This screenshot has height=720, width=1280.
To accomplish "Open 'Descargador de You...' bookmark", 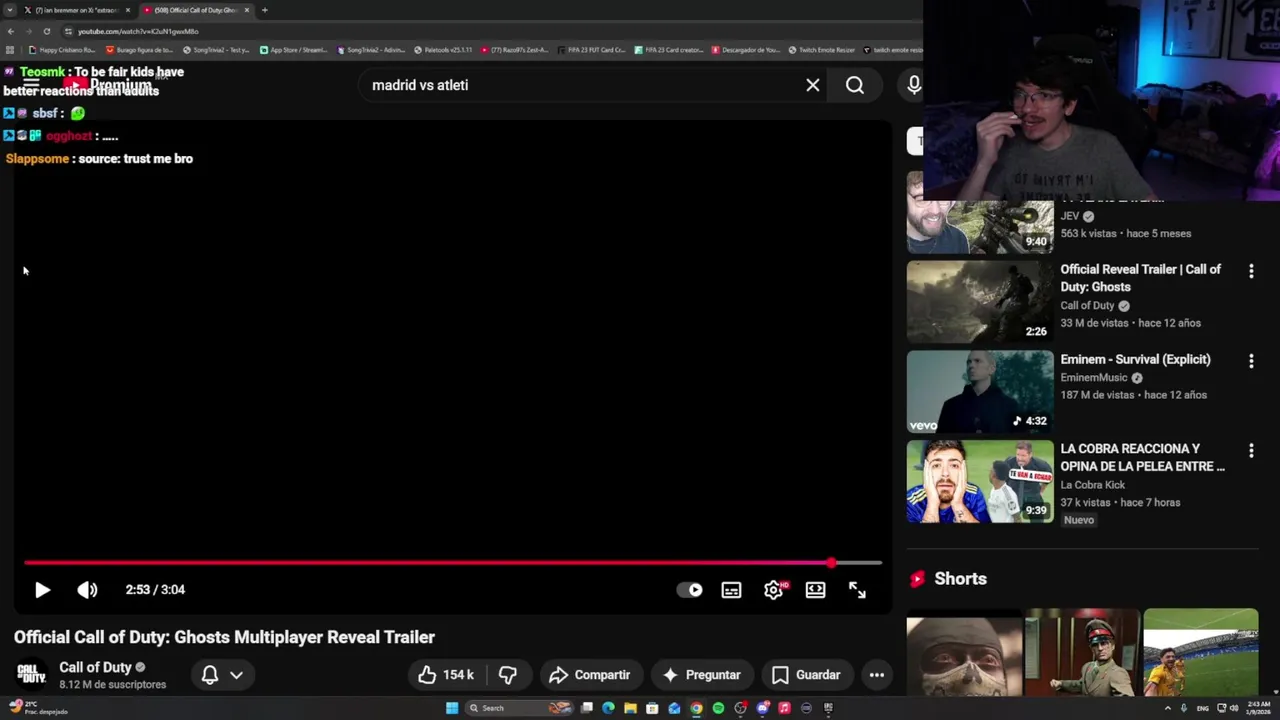I will click(745, 49).
